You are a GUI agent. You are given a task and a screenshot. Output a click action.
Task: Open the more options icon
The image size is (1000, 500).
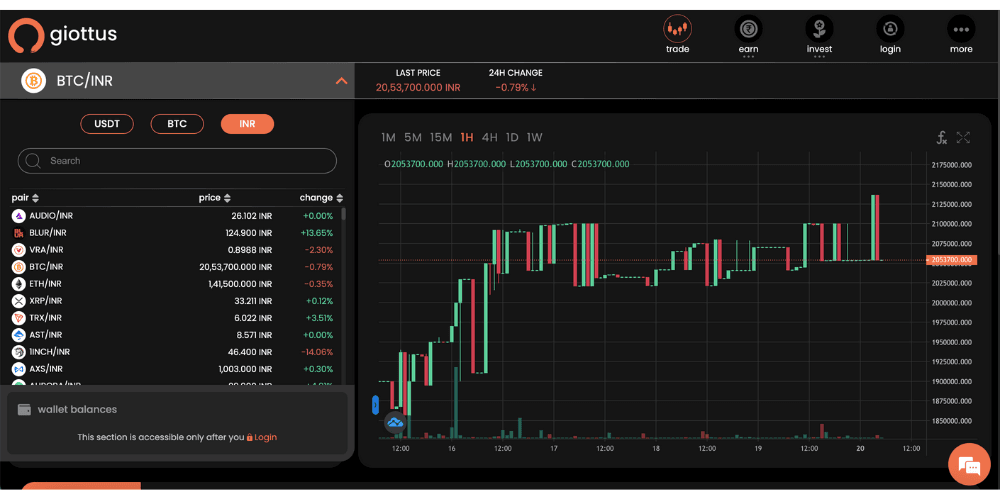961,28
